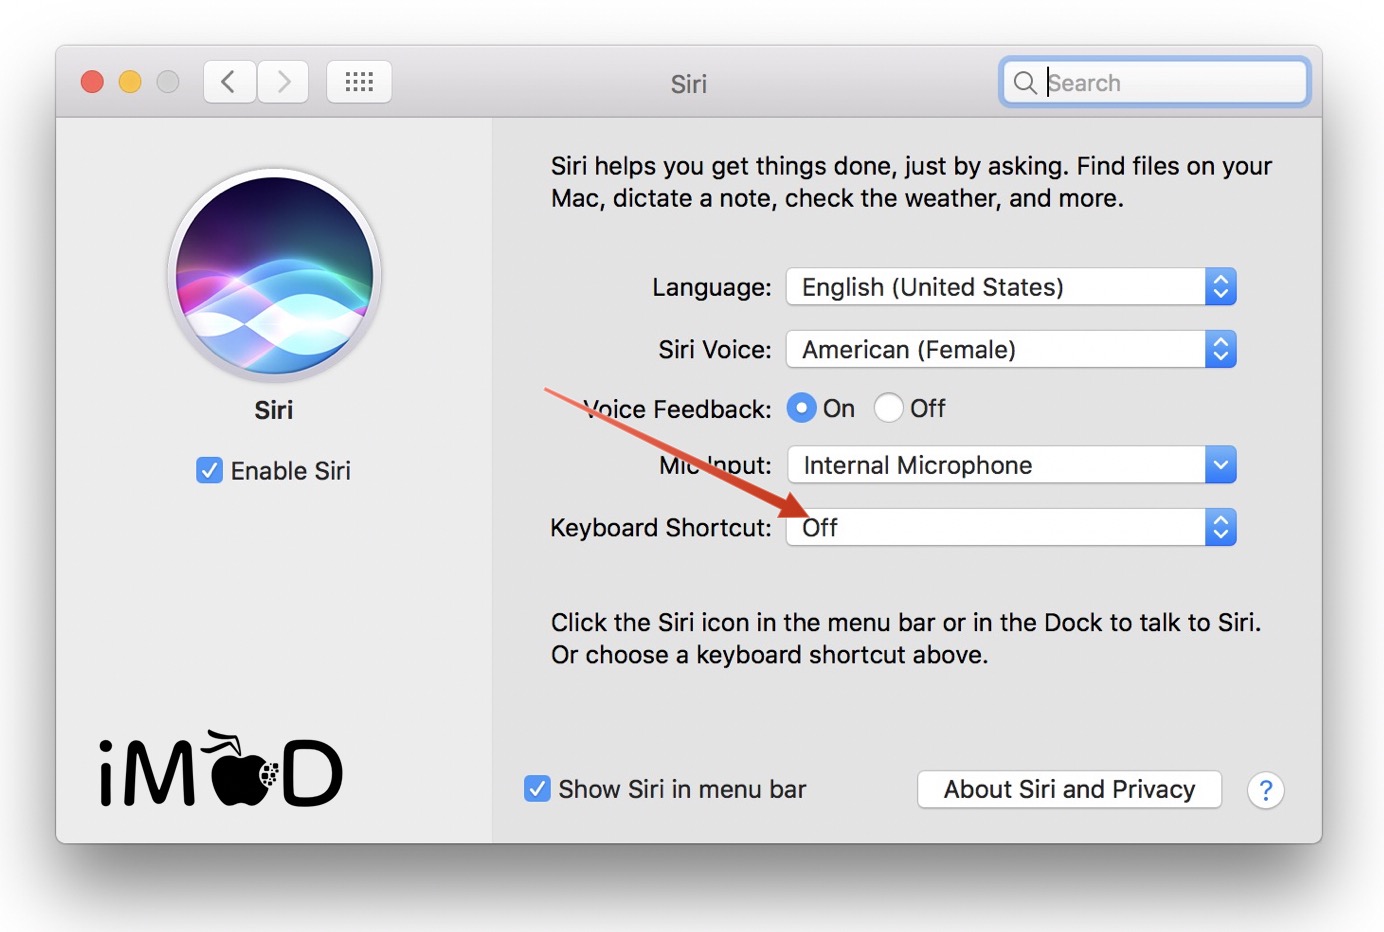
Task: Select On for Voice Feedback
Action: tap(801, 408)
